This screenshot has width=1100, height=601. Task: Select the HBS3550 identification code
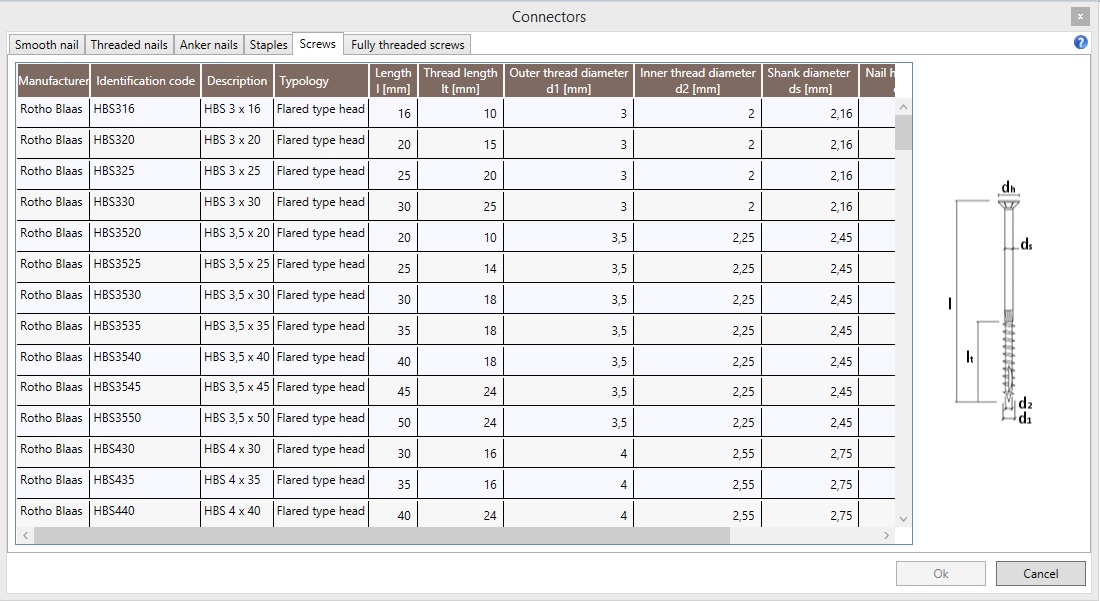[x=145, y=421]
